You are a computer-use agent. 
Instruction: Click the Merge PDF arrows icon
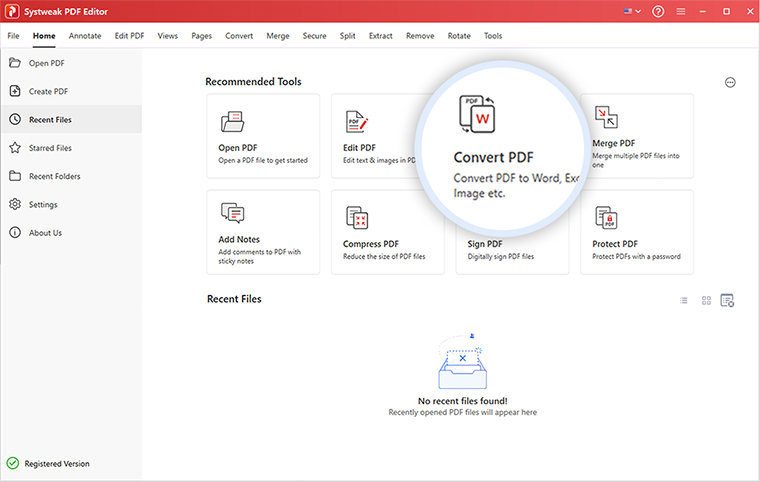pyautogui.click(x=606, y=117)
